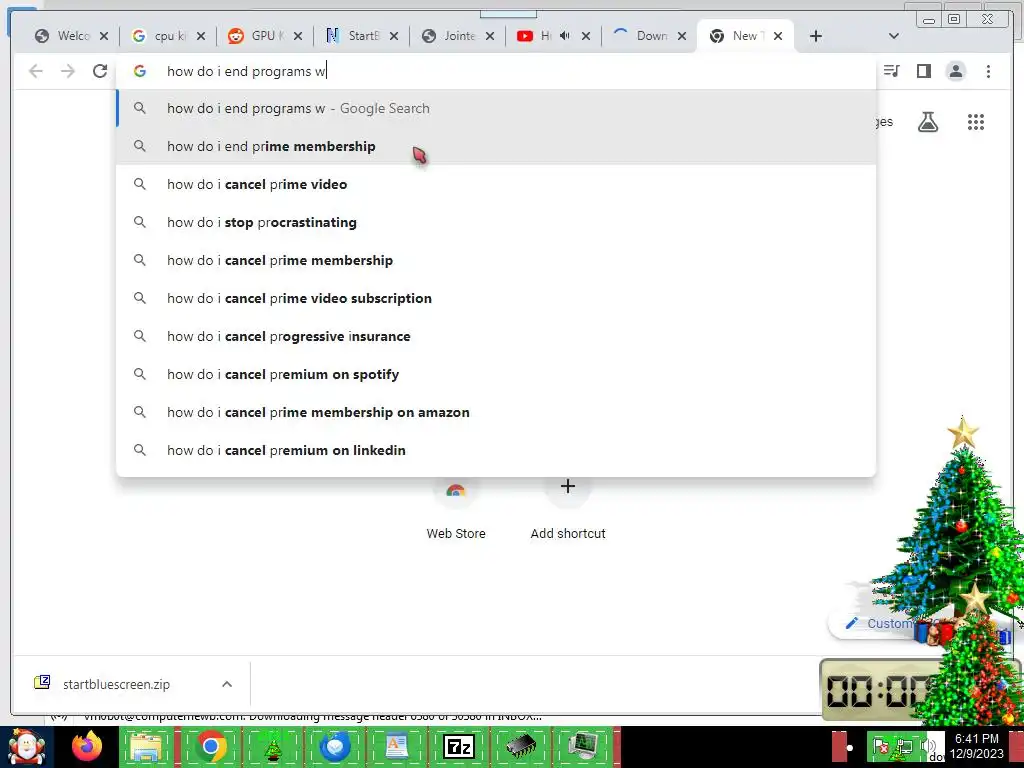
Task: Select suggestion 'how do i cancel prime video'
Action: (496, 184)
